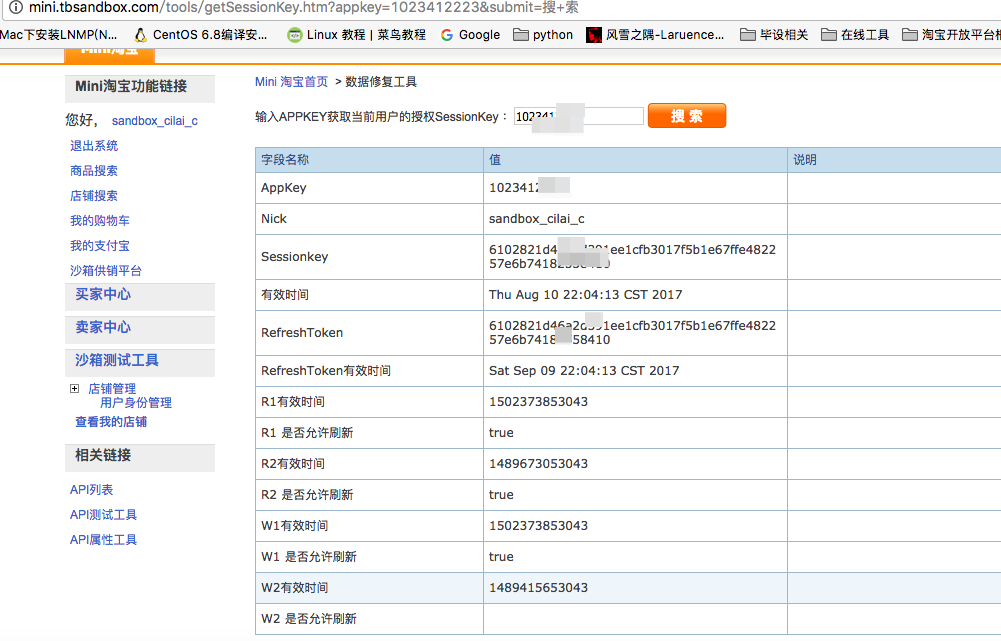Open the API属性工具 link

103,539
